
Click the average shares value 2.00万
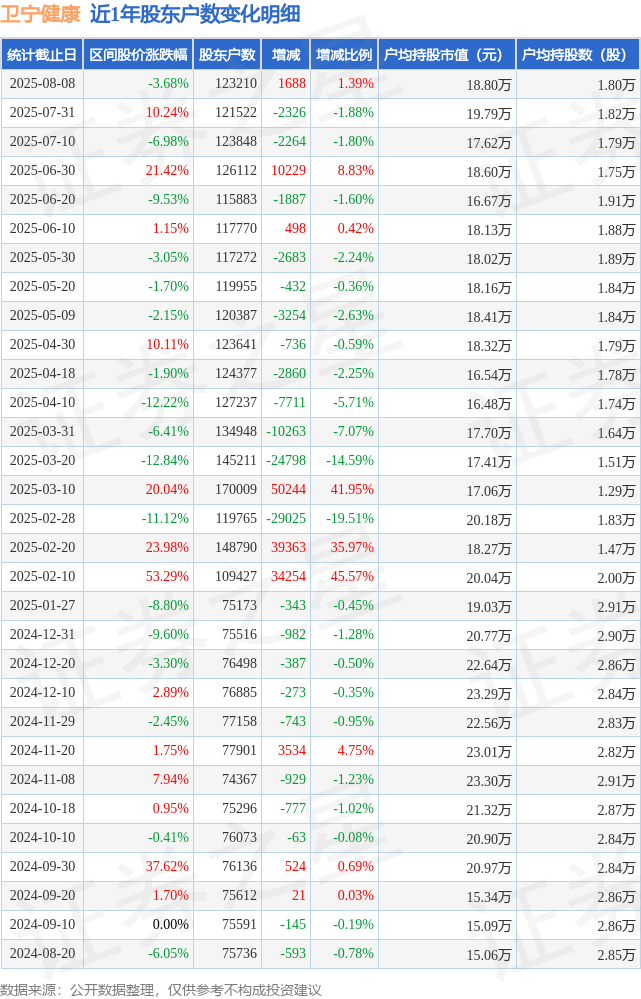click(616, 579)
